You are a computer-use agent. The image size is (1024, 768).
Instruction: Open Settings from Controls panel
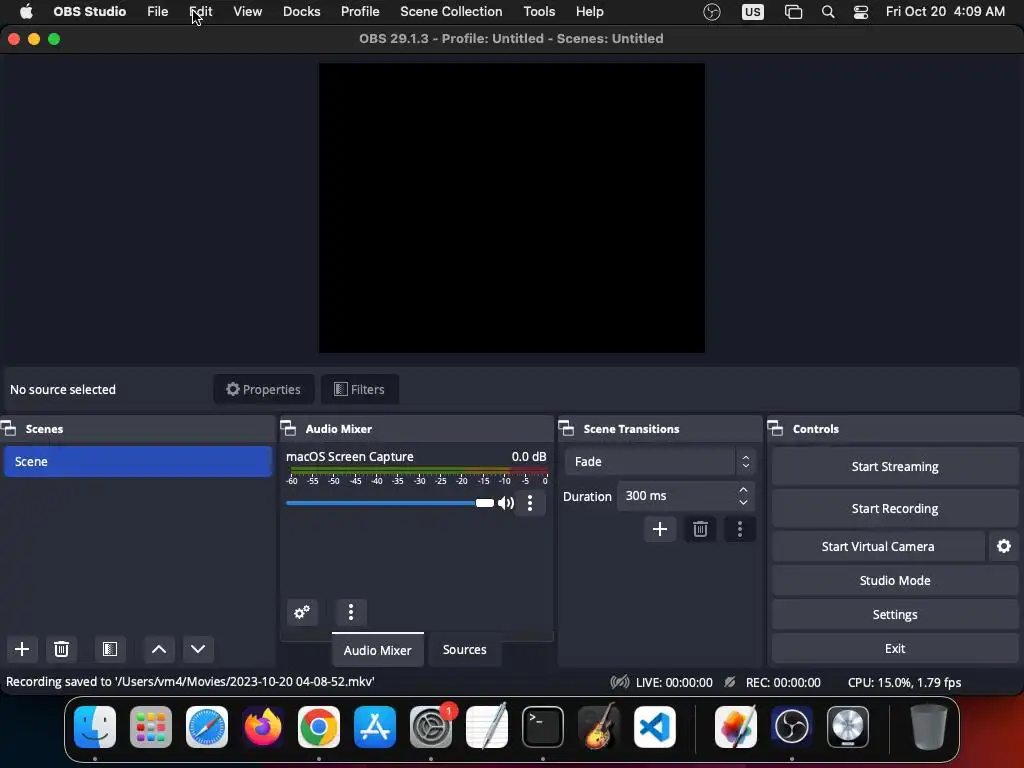(895, 615)
